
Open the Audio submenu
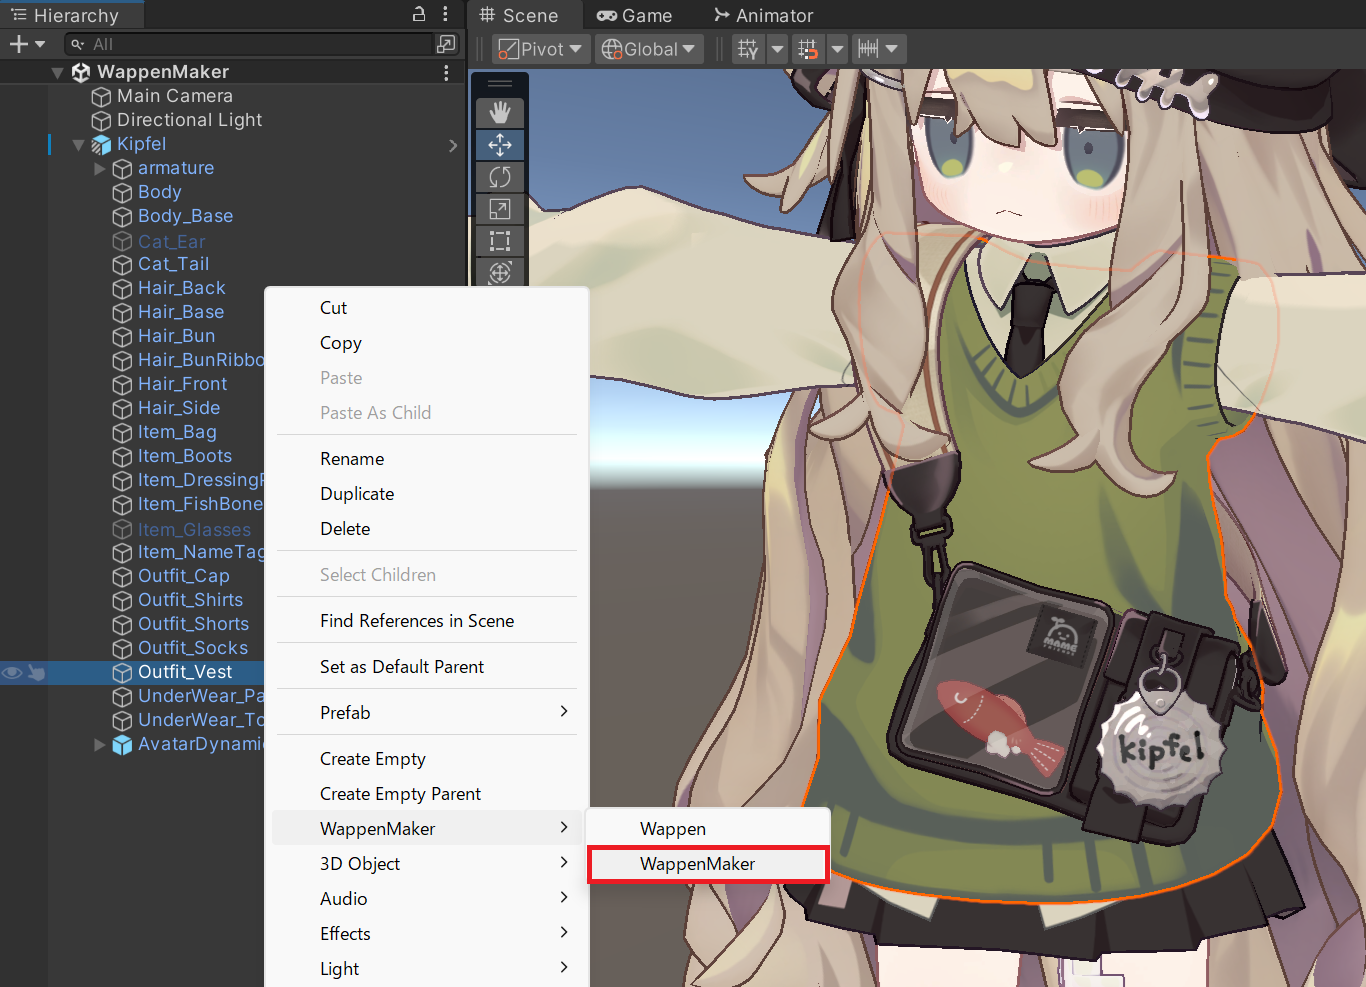point(428,899)
